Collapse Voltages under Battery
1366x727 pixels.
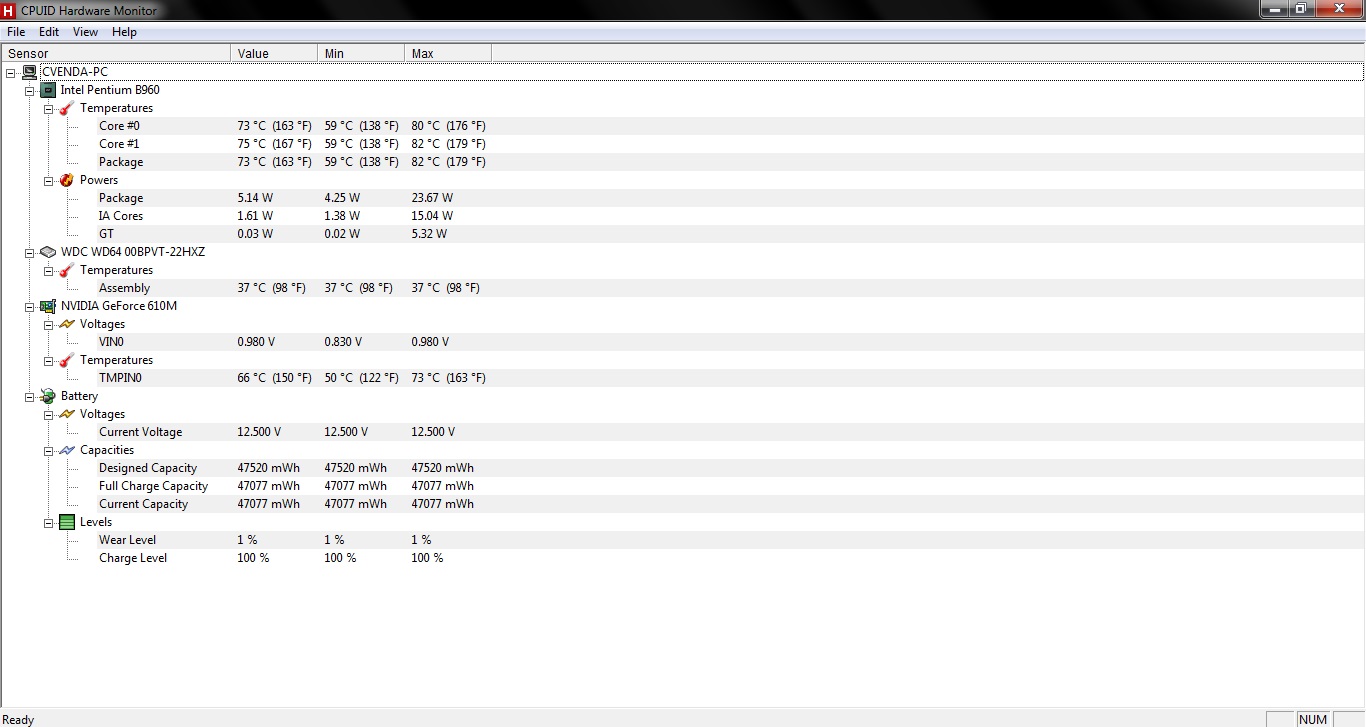point(49,414)
